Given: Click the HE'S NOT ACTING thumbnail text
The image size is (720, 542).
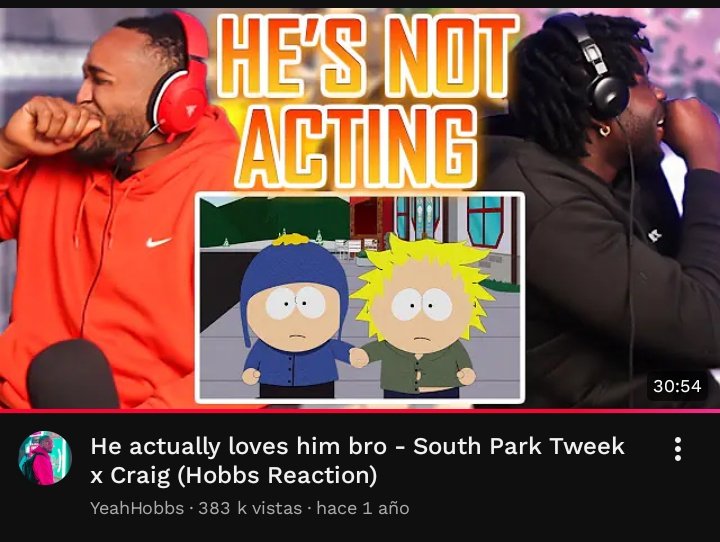Looking at the screenshot, I should [365, 99].
